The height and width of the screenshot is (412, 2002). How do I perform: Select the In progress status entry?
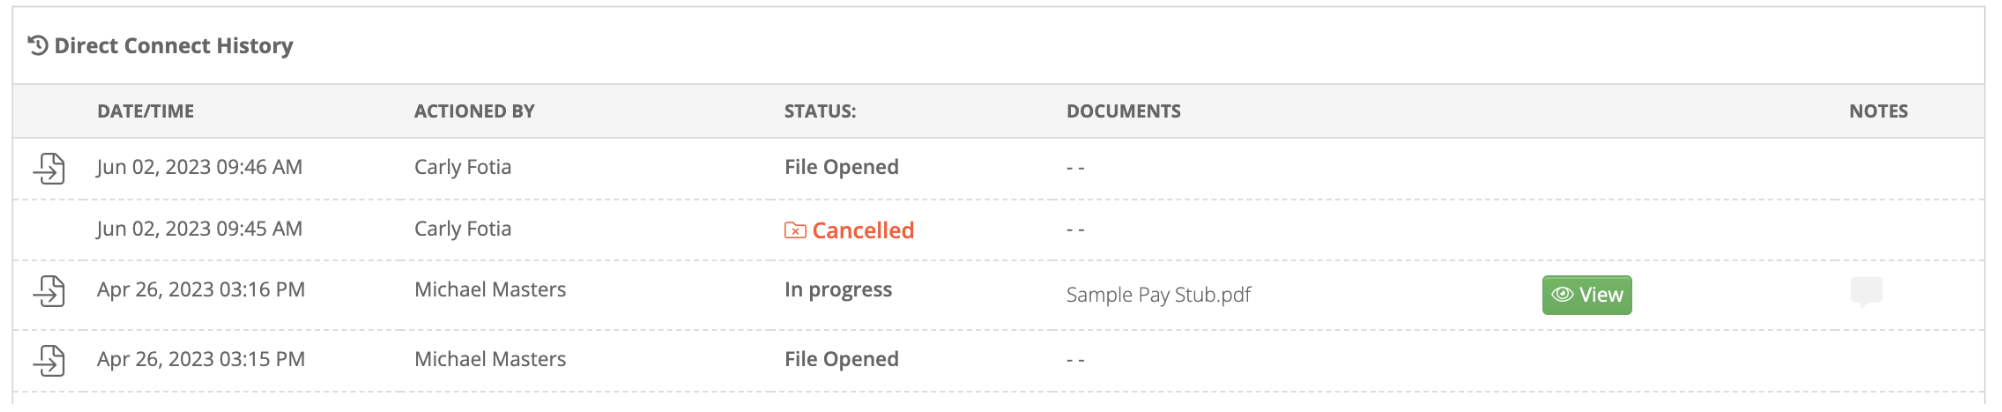point(838,290)
